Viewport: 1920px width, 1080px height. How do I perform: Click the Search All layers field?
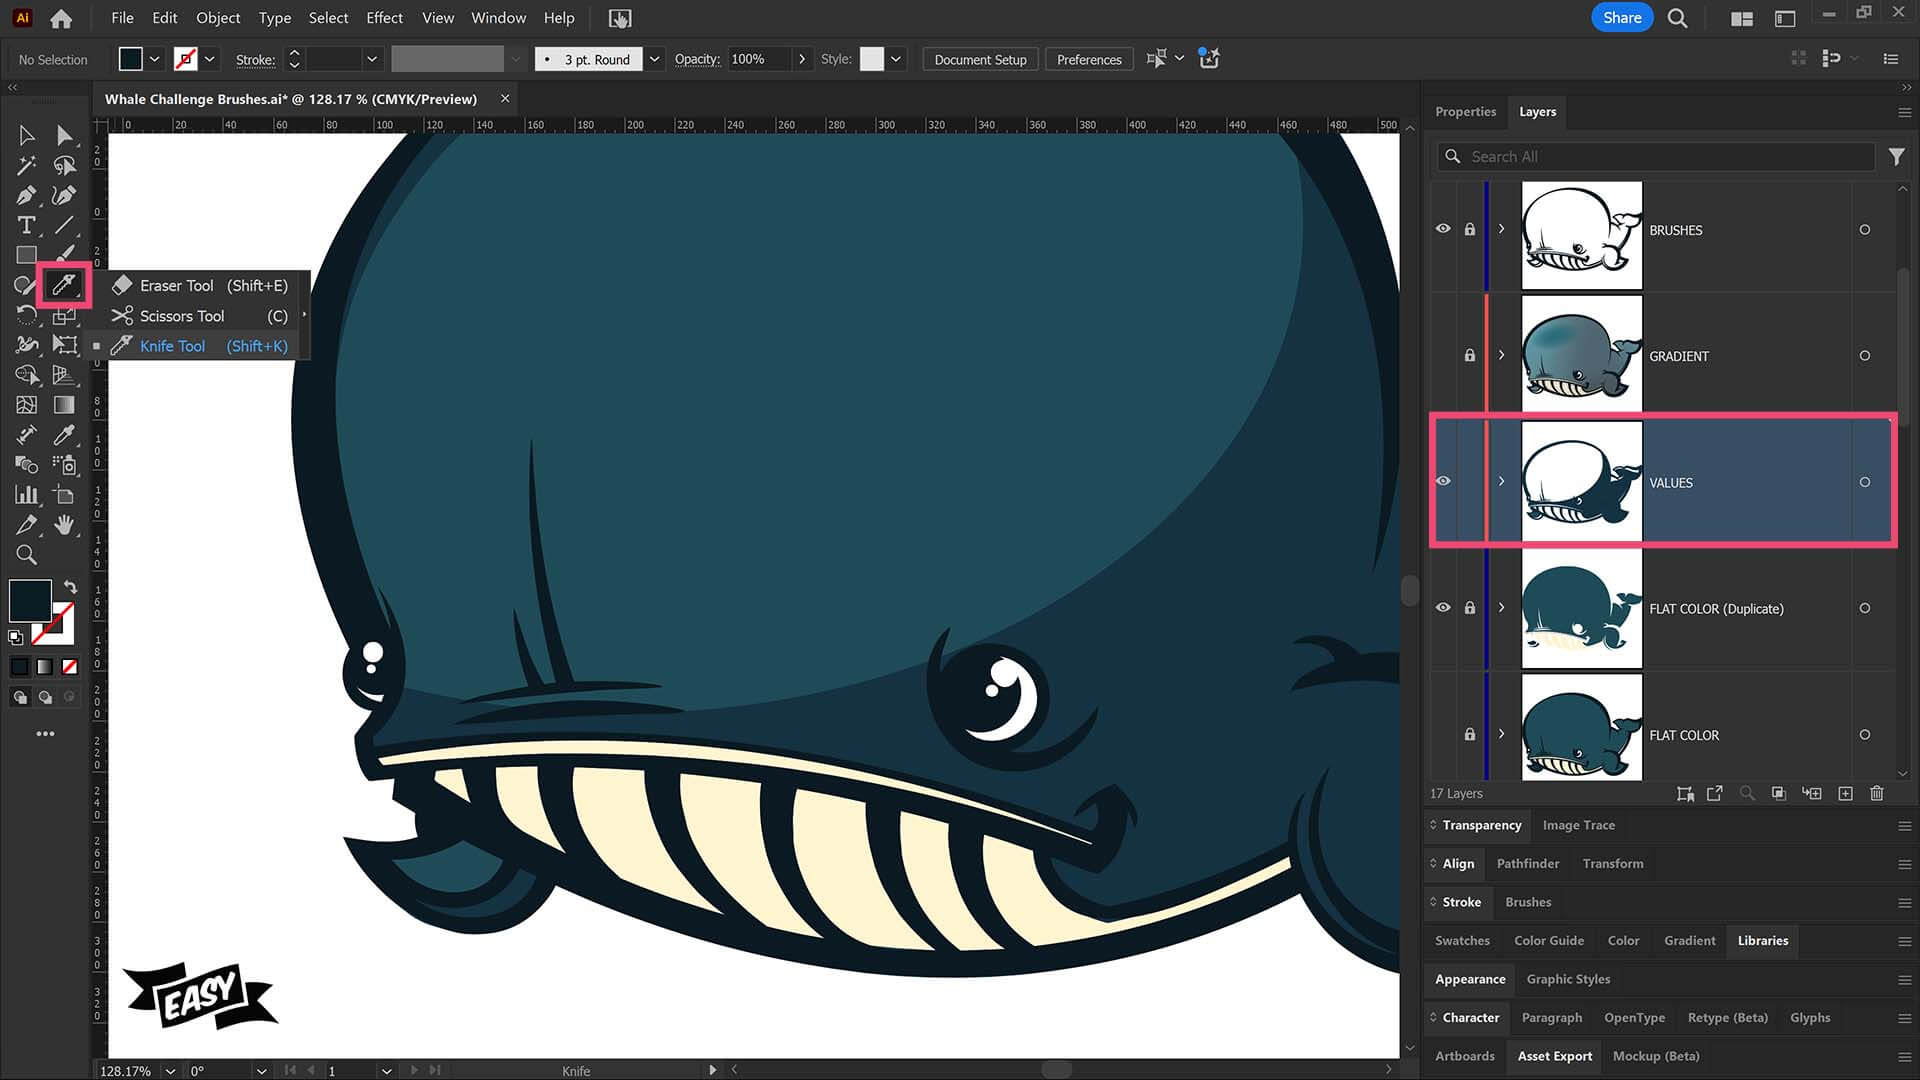point(1656,157)
